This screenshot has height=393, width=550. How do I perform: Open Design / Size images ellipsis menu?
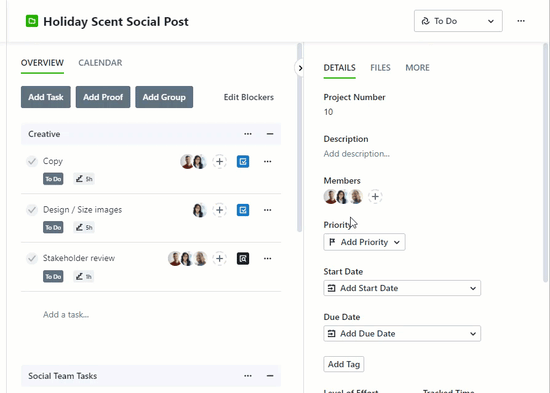(x=268, y=210)
